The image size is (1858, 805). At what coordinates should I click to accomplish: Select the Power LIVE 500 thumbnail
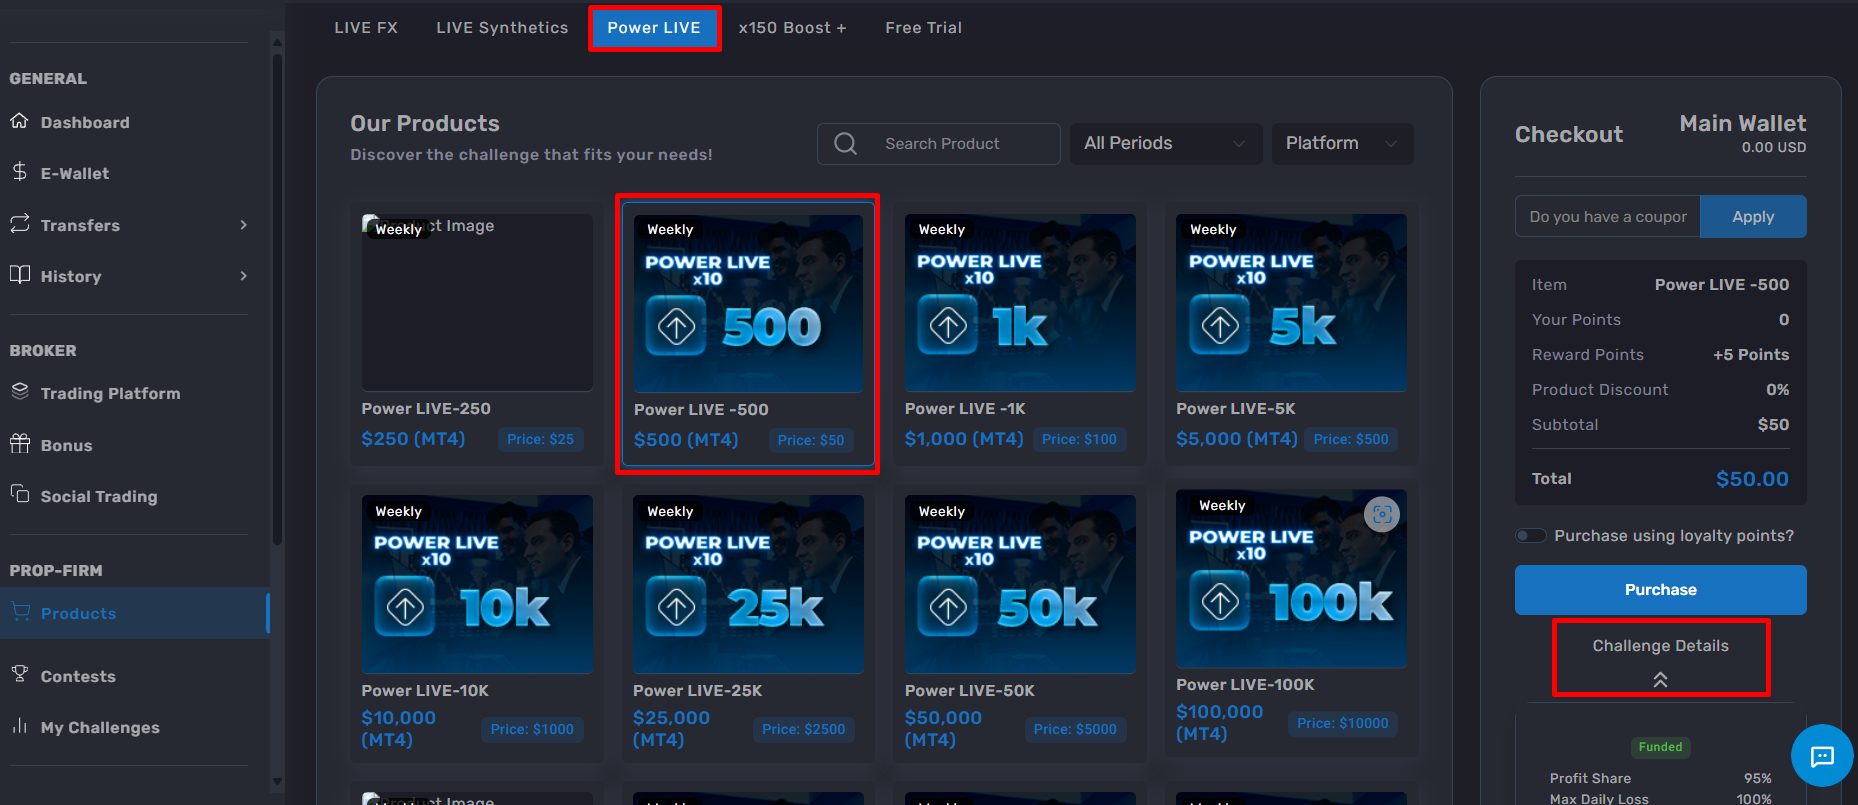click(x=748, y=303)
